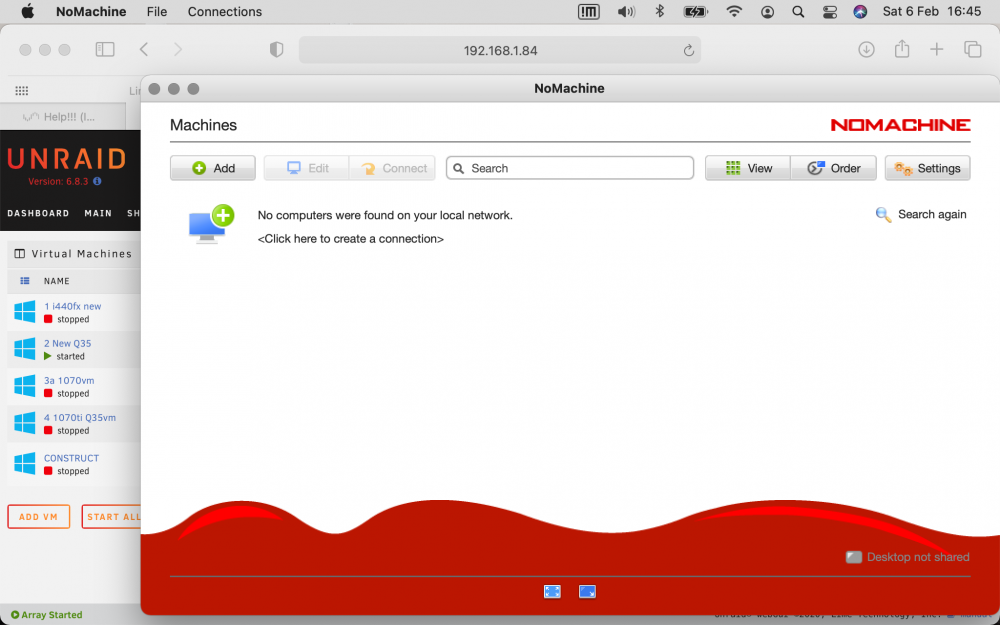Click the Edit button in NoMachine toolbar
Image resolution: width=1000 pixels, height=625 pixels.
[306, 168]
